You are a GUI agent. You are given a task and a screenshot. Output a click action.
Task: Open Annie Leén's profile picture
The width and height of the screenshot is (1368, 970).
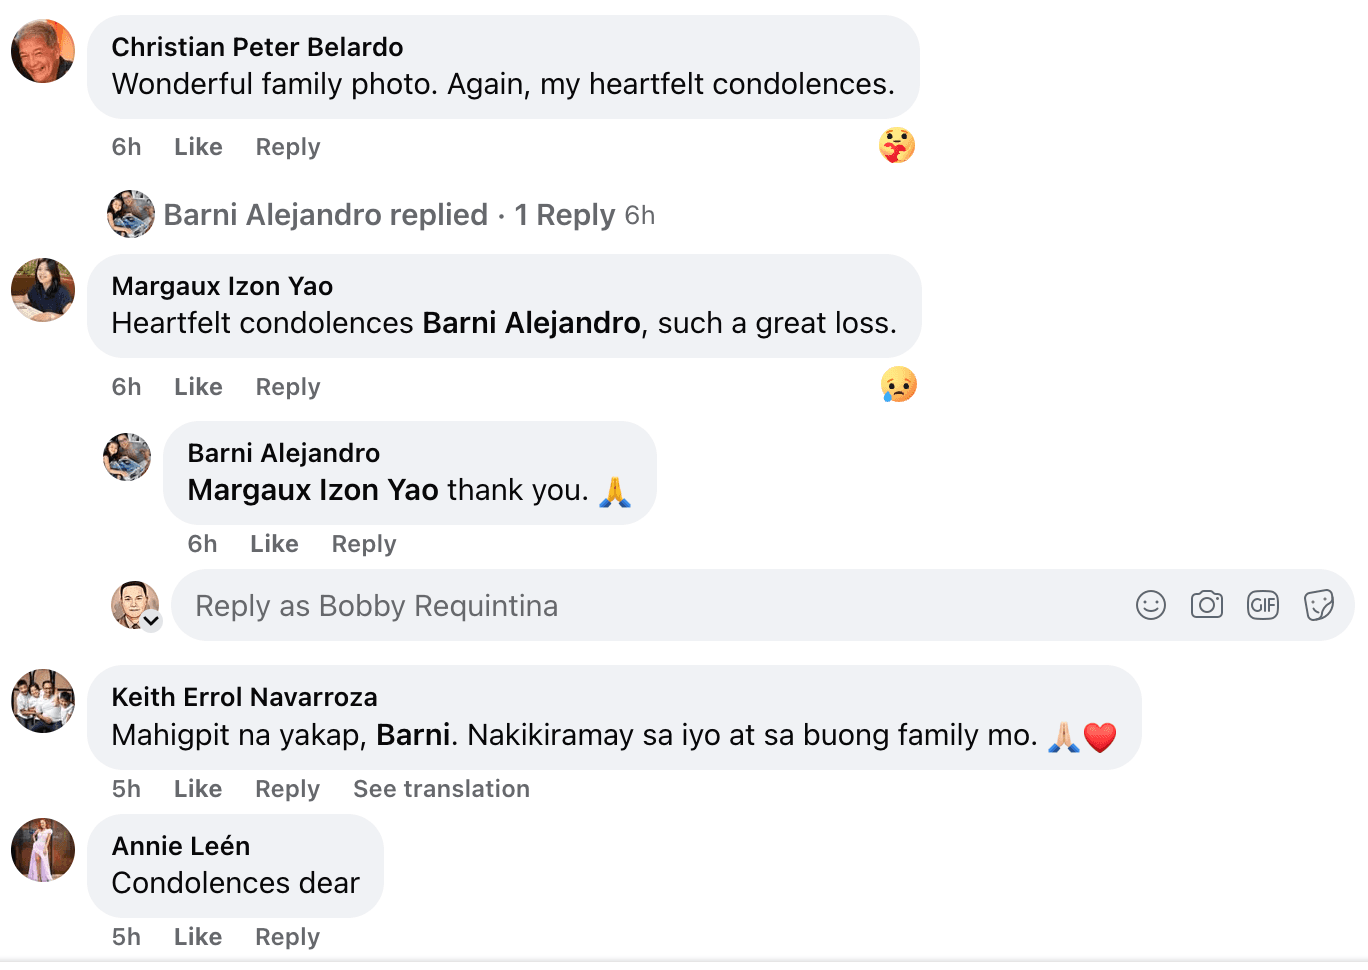click(43, 850)
